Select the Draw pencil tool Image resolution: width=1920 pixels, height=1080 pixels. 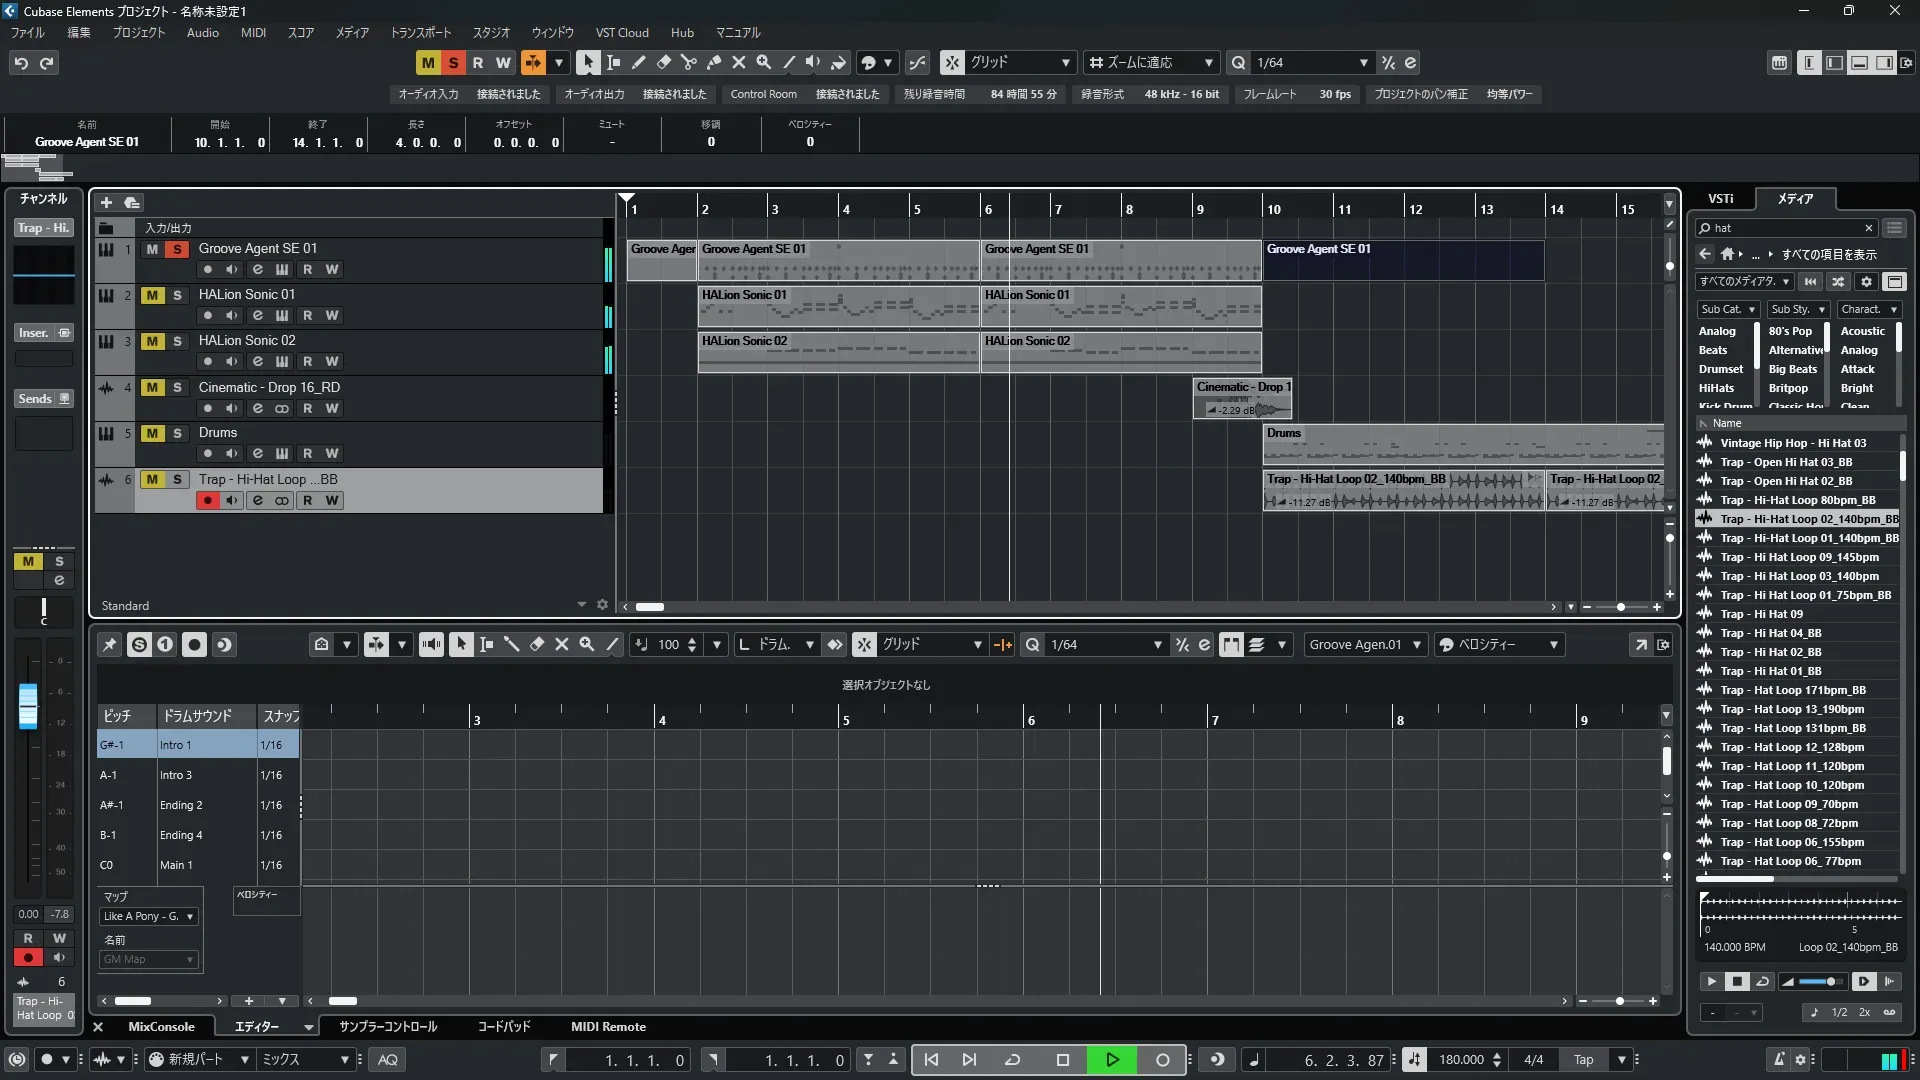click(638, 63)
